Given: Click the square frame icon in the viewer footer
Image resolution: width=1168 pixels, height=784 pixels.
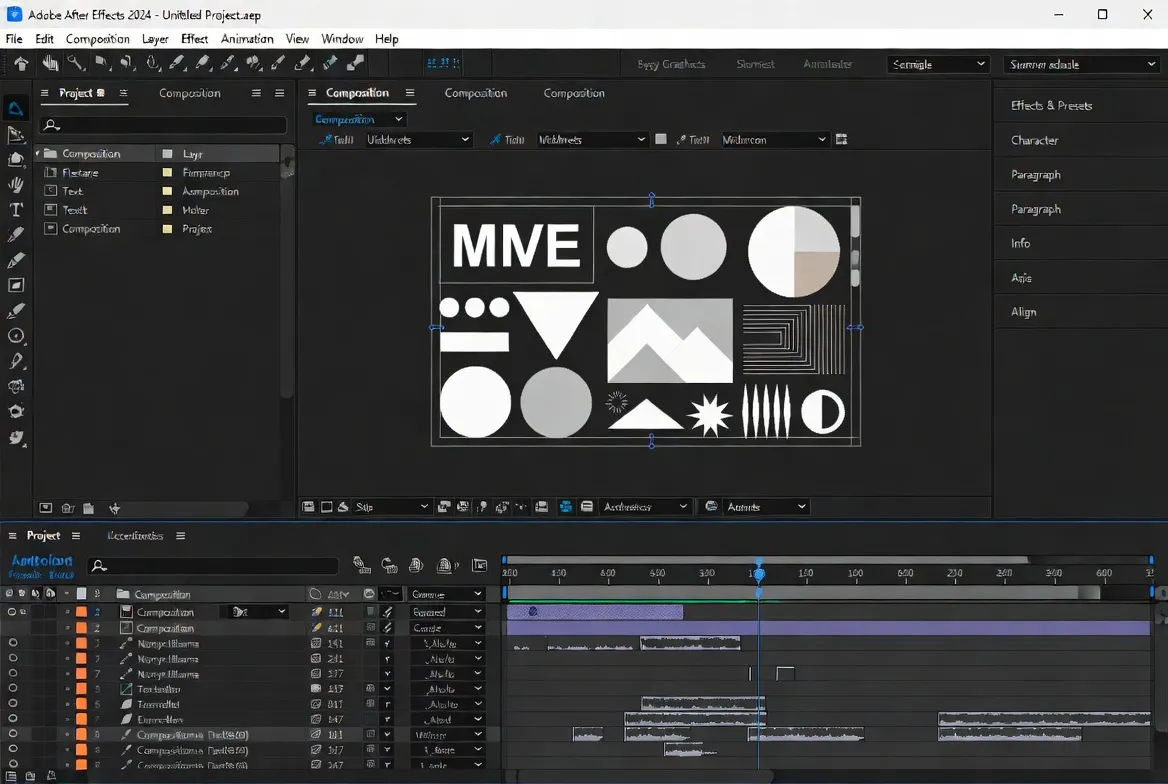Looking at the screenshot, I should (x=326, y=507).
